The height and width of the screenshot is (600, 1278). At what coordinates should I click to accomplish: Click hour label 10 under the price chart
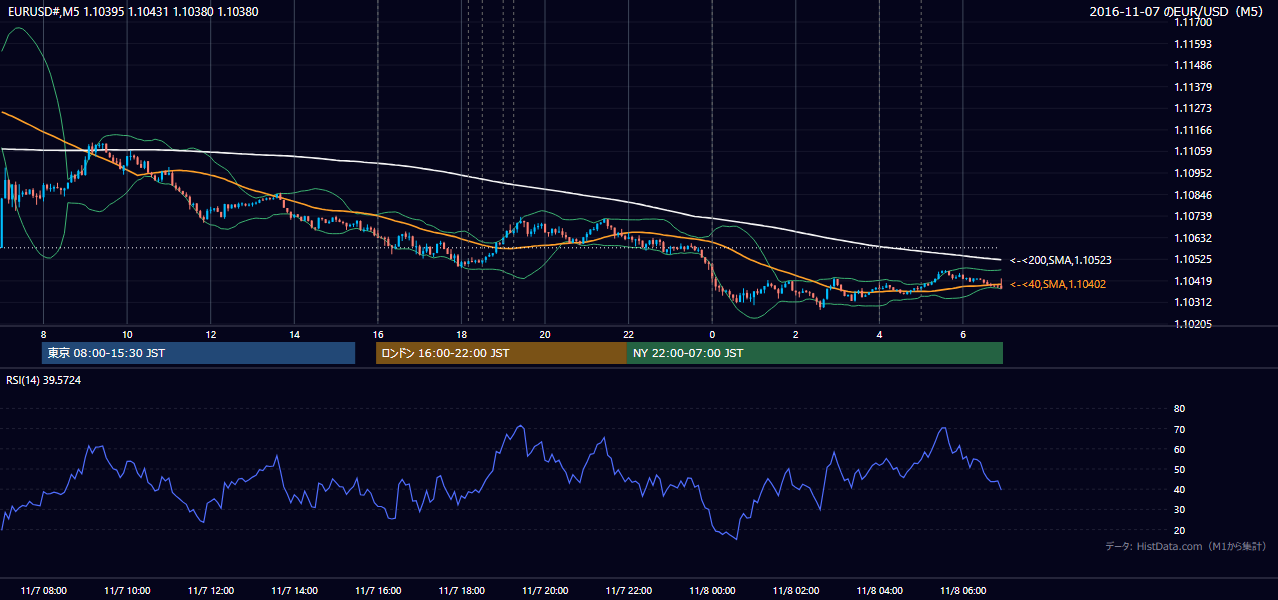tap(127, 333)
